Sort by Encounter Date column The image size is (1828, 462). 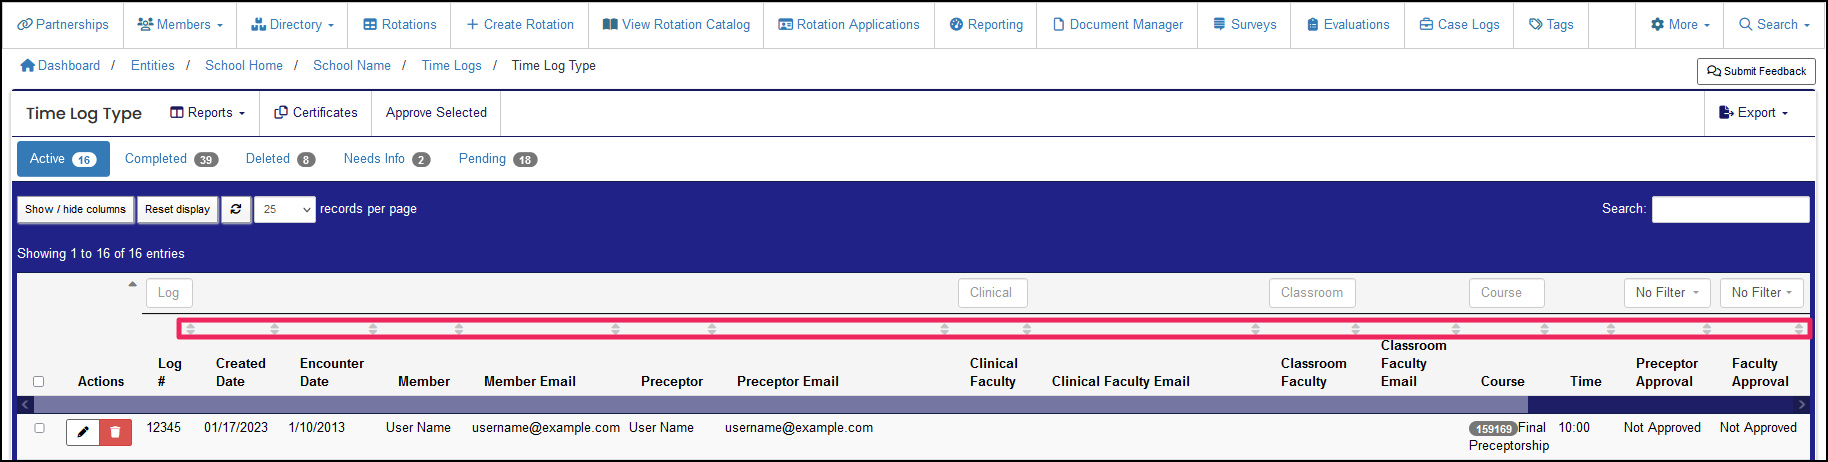(x=331, y=372)
